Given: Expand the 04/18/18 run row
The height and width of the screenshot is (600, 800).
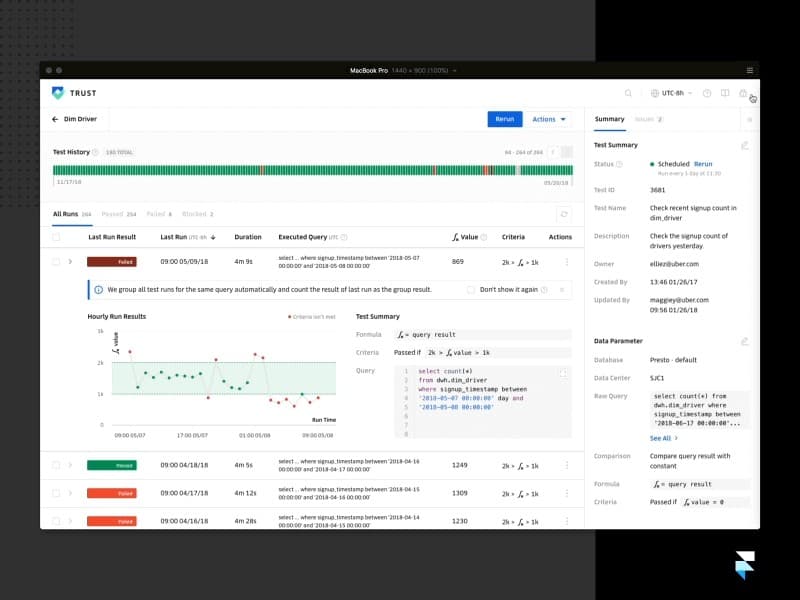Looking at the screenshot, I should coord(70,465).
